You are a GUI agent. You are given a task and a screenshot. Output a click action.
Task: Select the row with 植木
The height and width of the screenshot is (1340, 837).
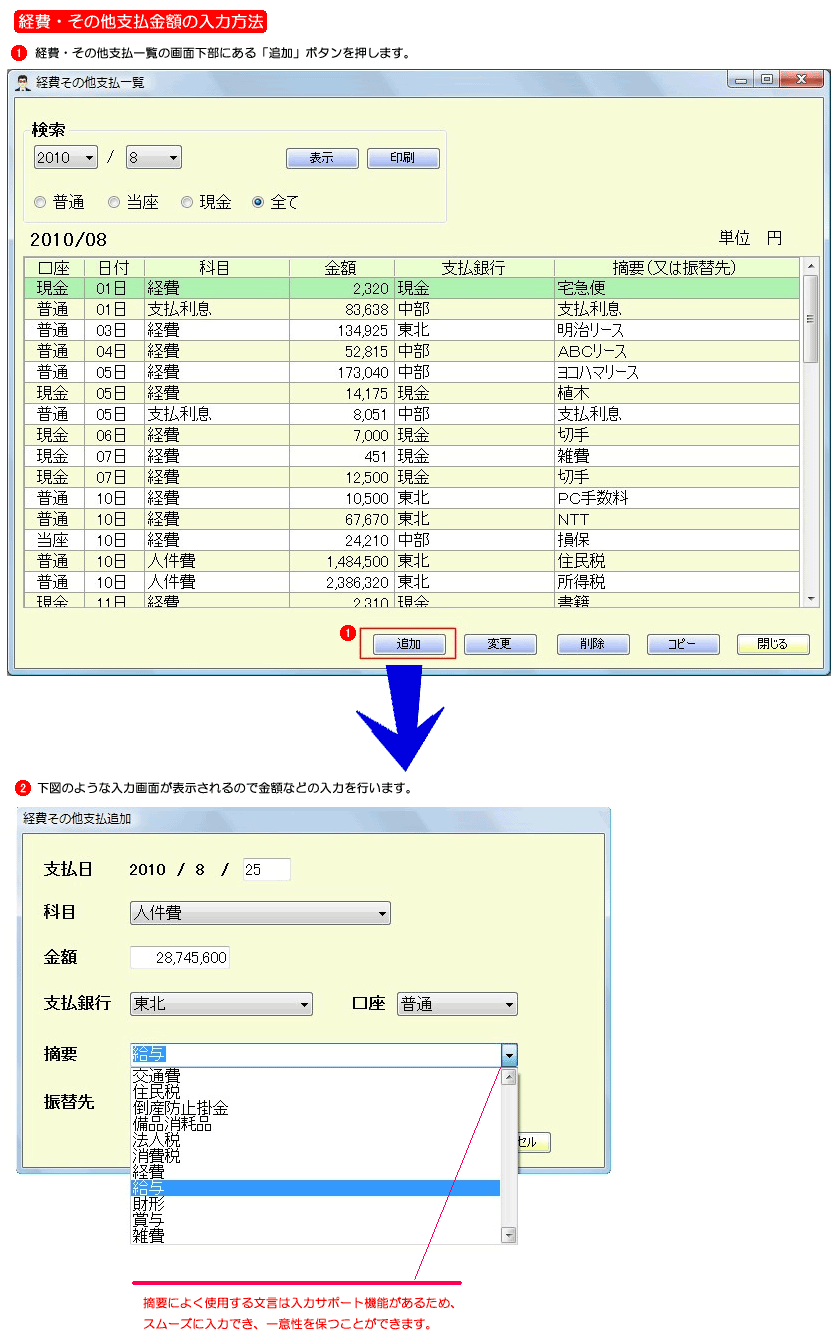tap(412, 393)
